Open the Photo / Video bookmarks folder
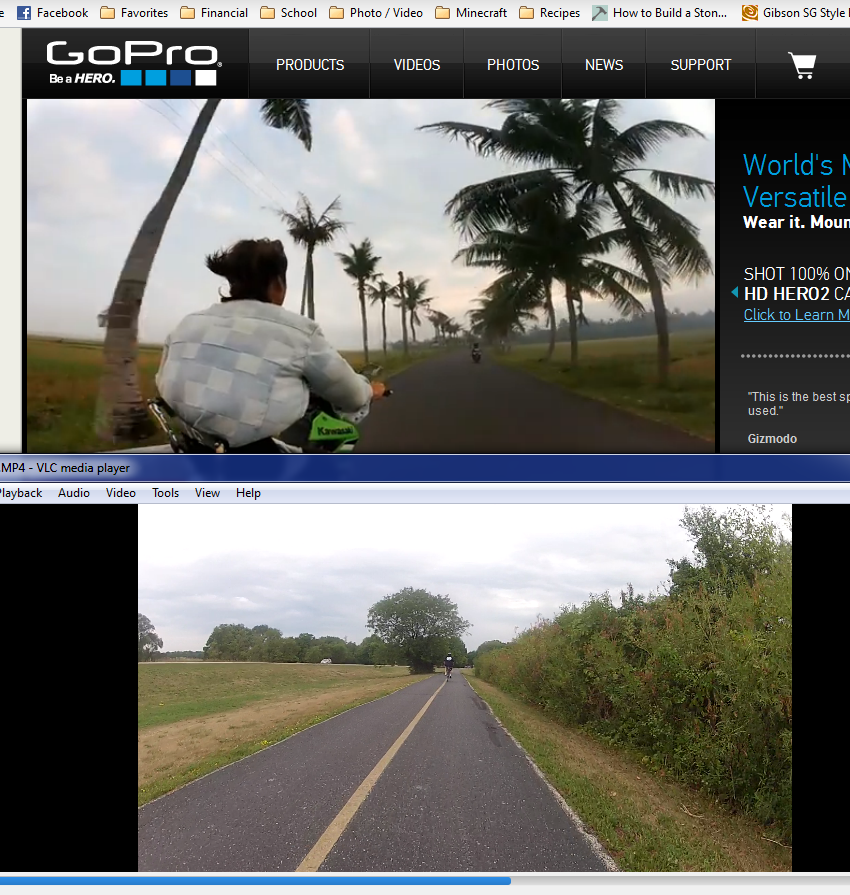 coord(376,13)
